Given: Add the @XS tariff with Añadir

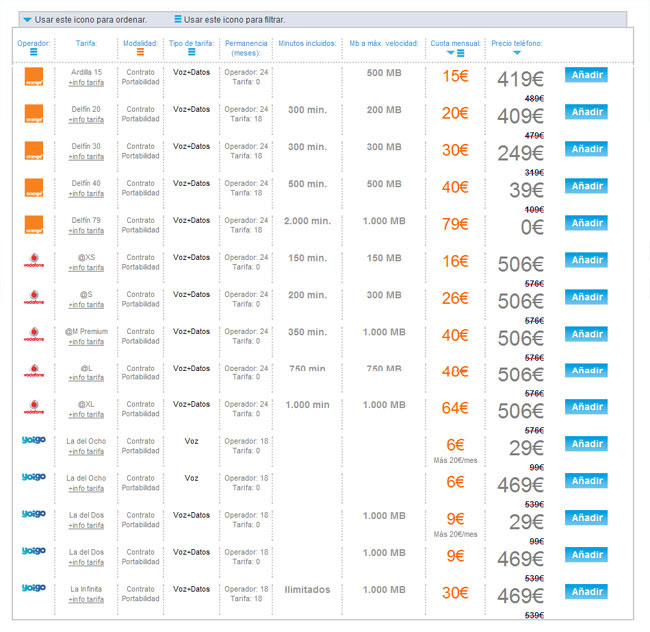Looking at the screenshot, I should pos(586,260).
